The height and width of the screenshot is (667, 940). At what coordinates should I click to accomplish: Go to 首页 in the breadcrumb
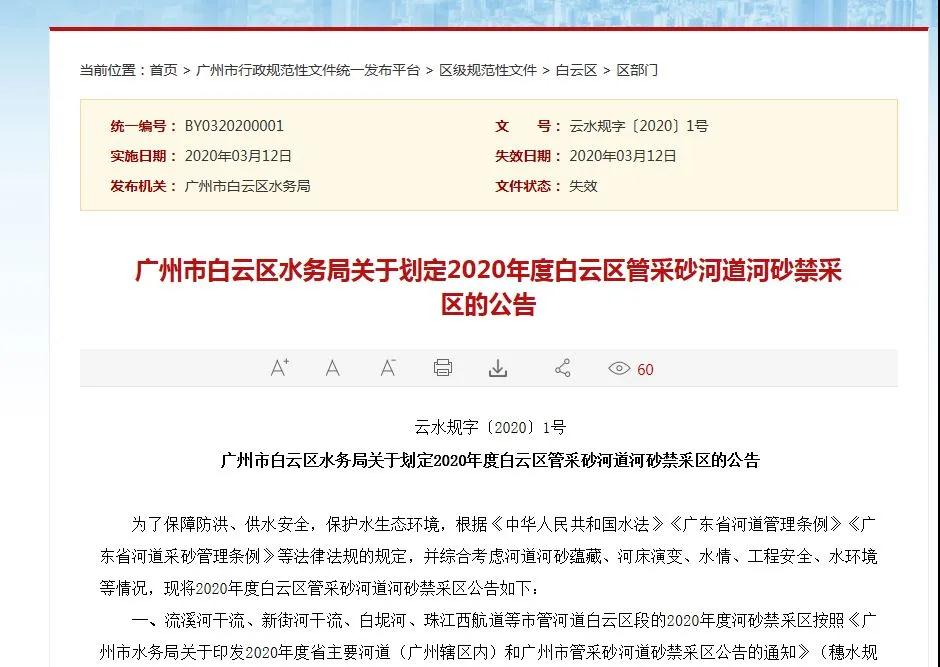(163, 70)
